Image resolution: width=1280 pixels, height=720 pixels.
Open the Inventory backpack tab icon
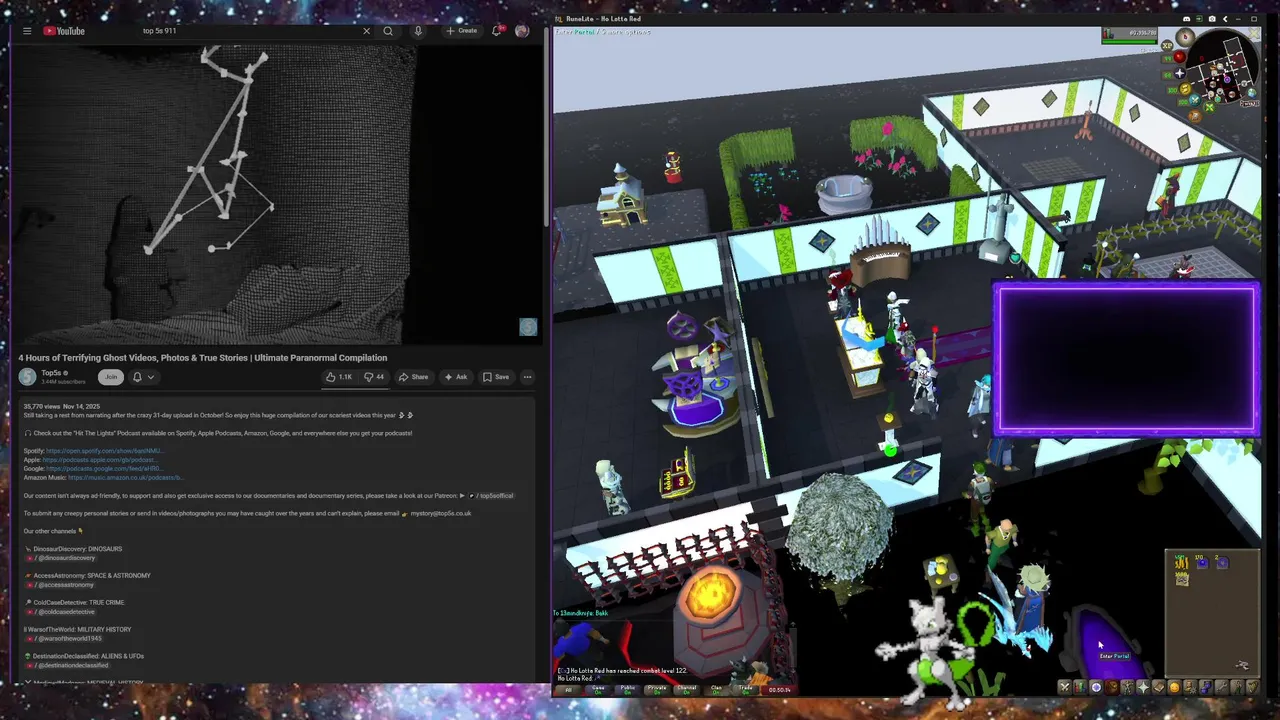pyautogui.click(x=1112, y=687)
